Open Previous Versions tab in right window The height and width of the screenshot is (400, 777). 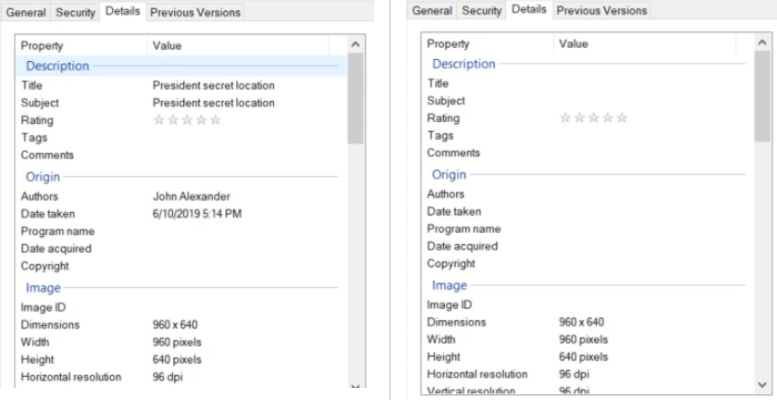[x=602, y=10]
